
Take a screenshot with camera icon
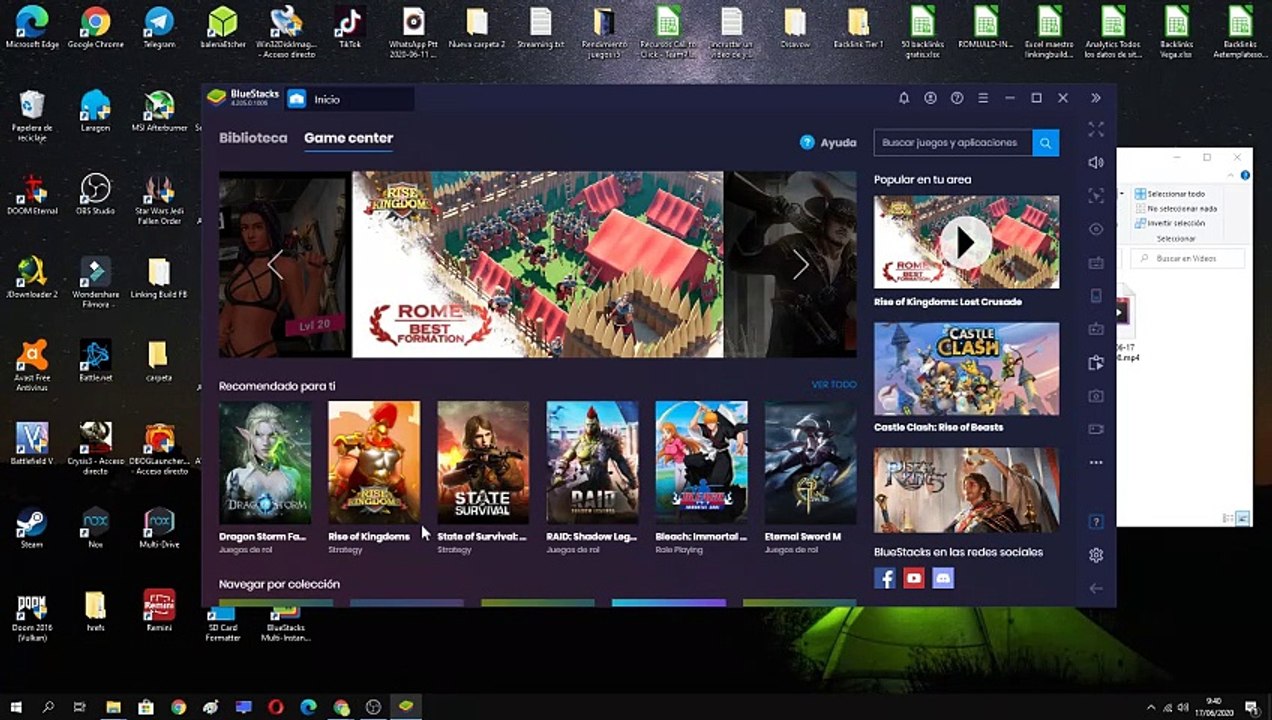1096,396
